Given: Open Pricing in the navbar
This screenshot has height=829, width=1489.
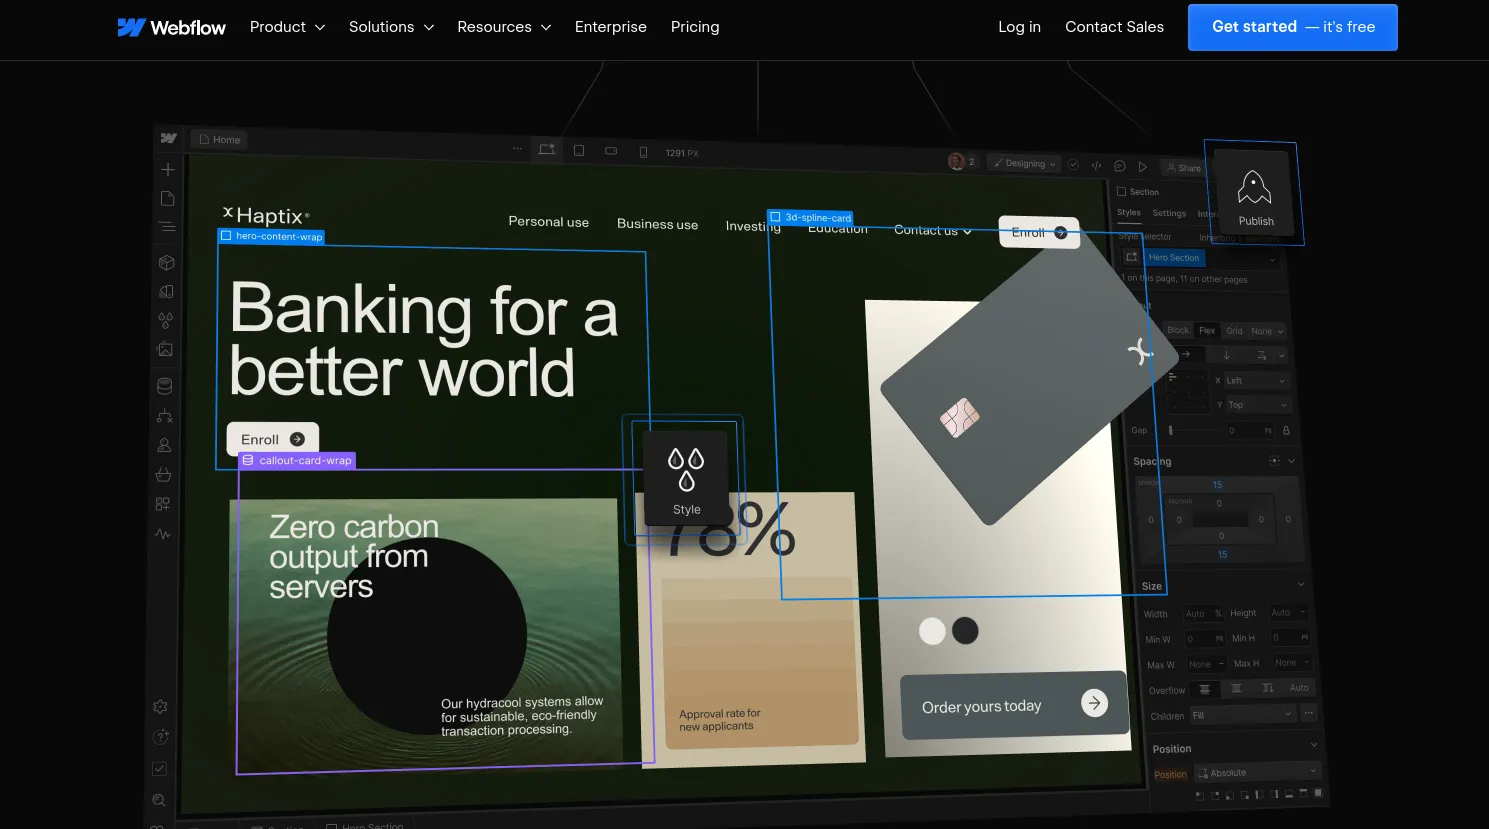Looking at the screenshot, I should [x=695, y=27].
